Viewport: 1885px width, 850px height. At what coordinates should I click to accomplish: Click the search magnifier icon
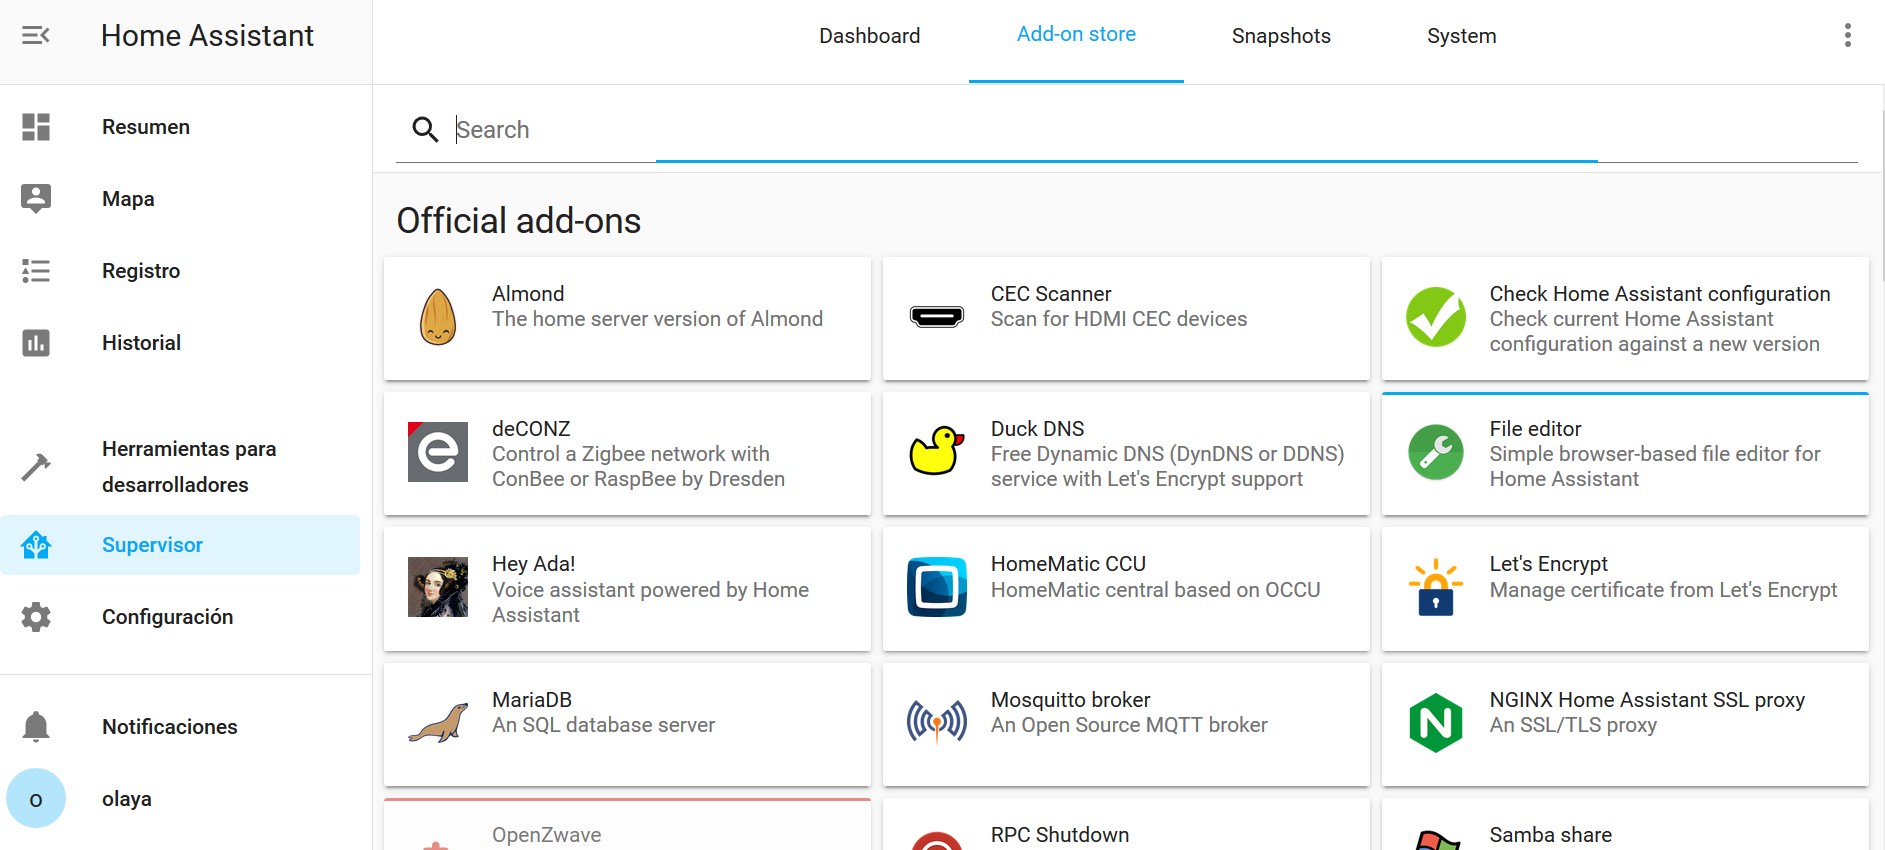pos(425,129)
